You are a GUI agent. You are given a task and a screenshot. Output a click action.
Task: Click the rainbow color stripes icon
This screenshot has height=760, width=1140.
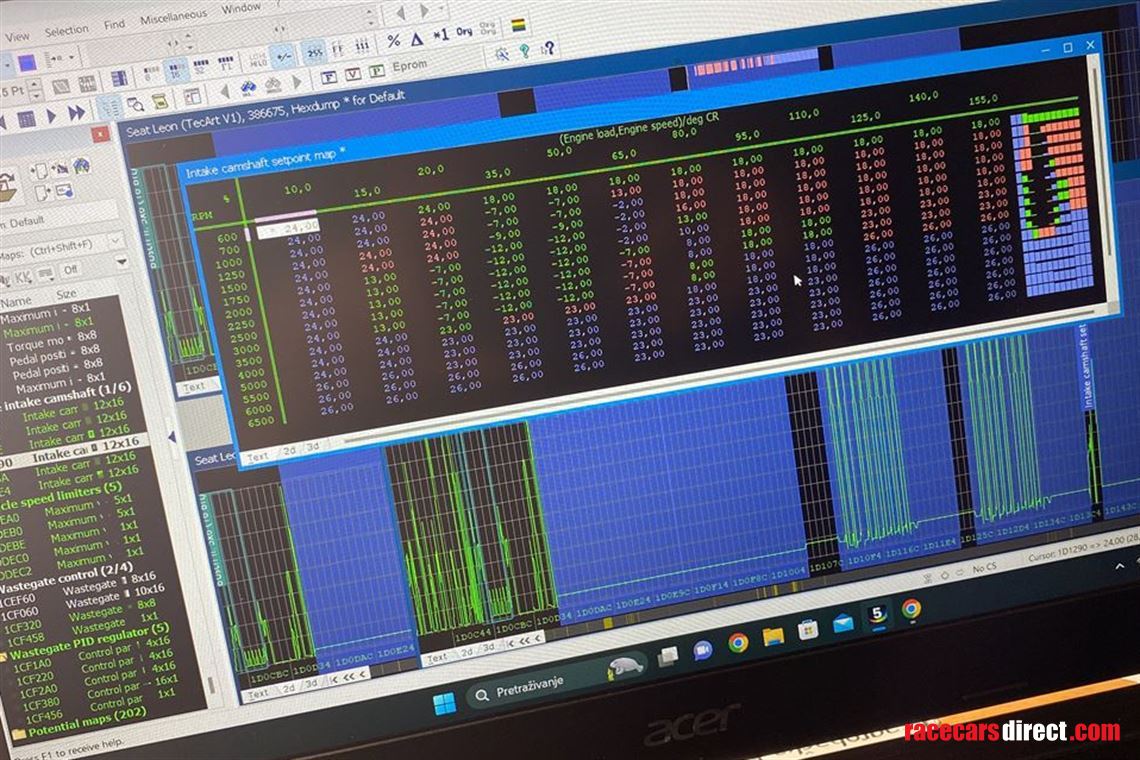click(519, 25)
